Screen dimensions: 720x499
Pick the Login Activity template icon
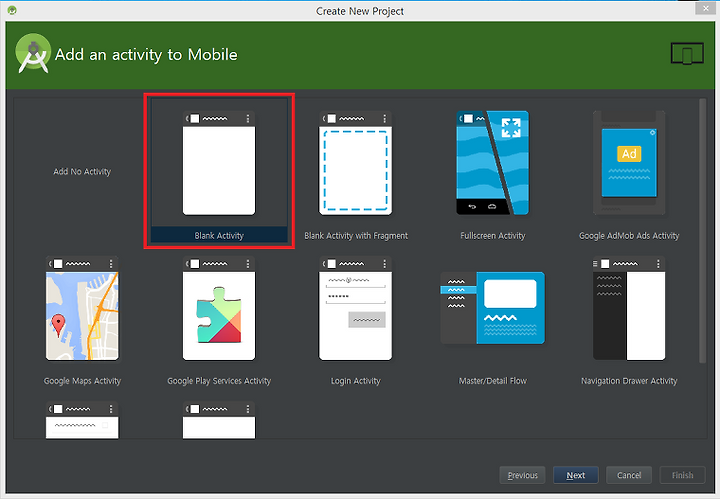(x=355, y=308)
